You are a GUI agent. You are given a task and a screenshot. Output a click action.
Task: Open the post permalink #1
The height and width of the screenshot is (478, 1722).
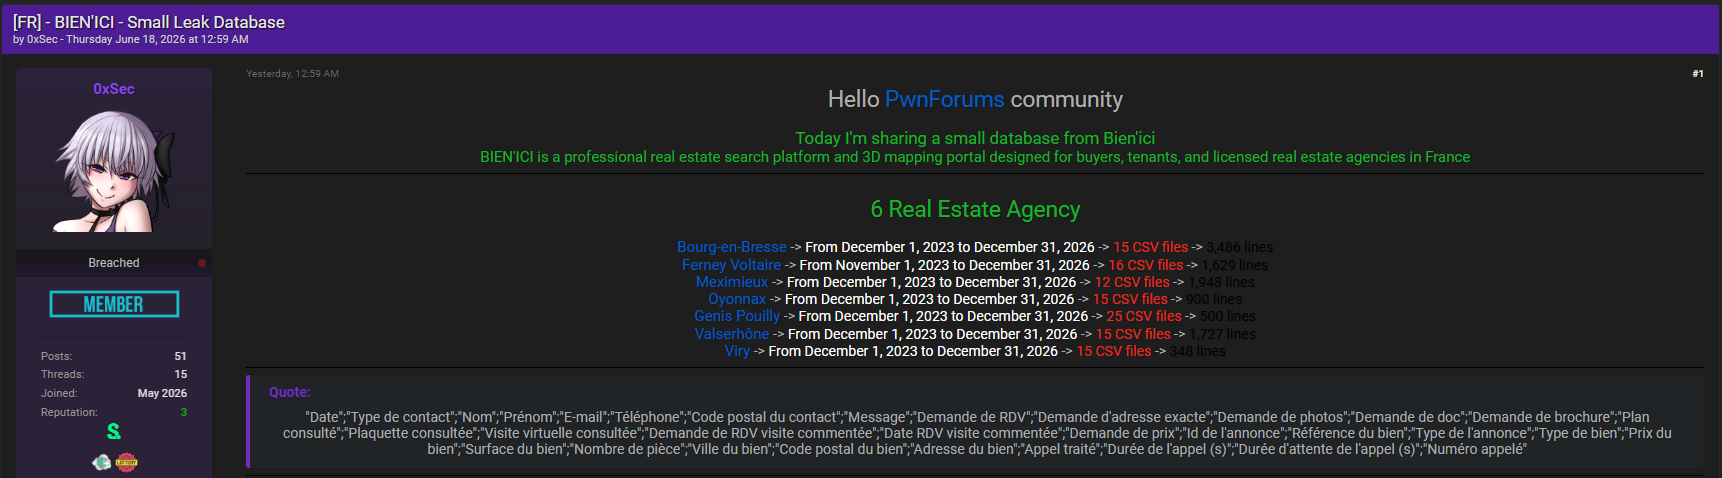point(1698,74)
